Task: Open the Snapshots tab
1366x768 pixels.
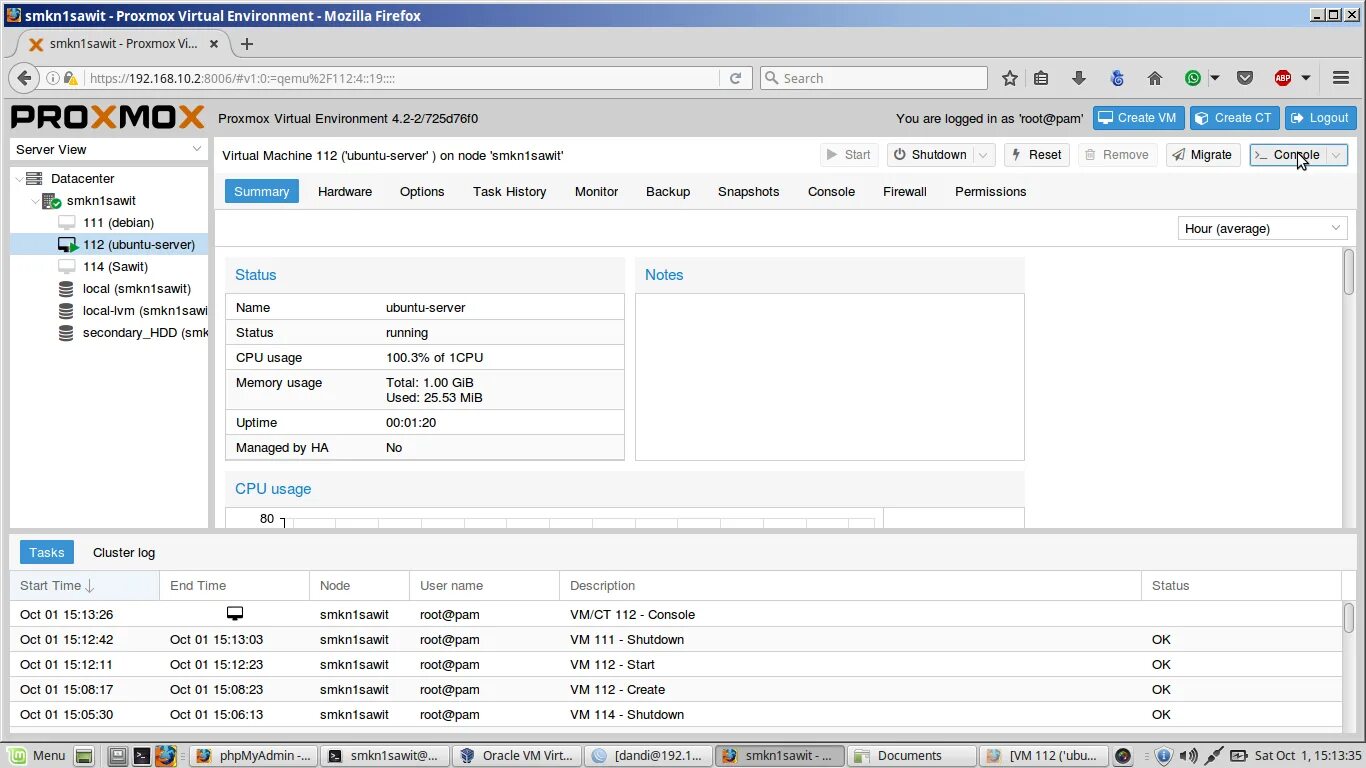Action: point(748,192)
